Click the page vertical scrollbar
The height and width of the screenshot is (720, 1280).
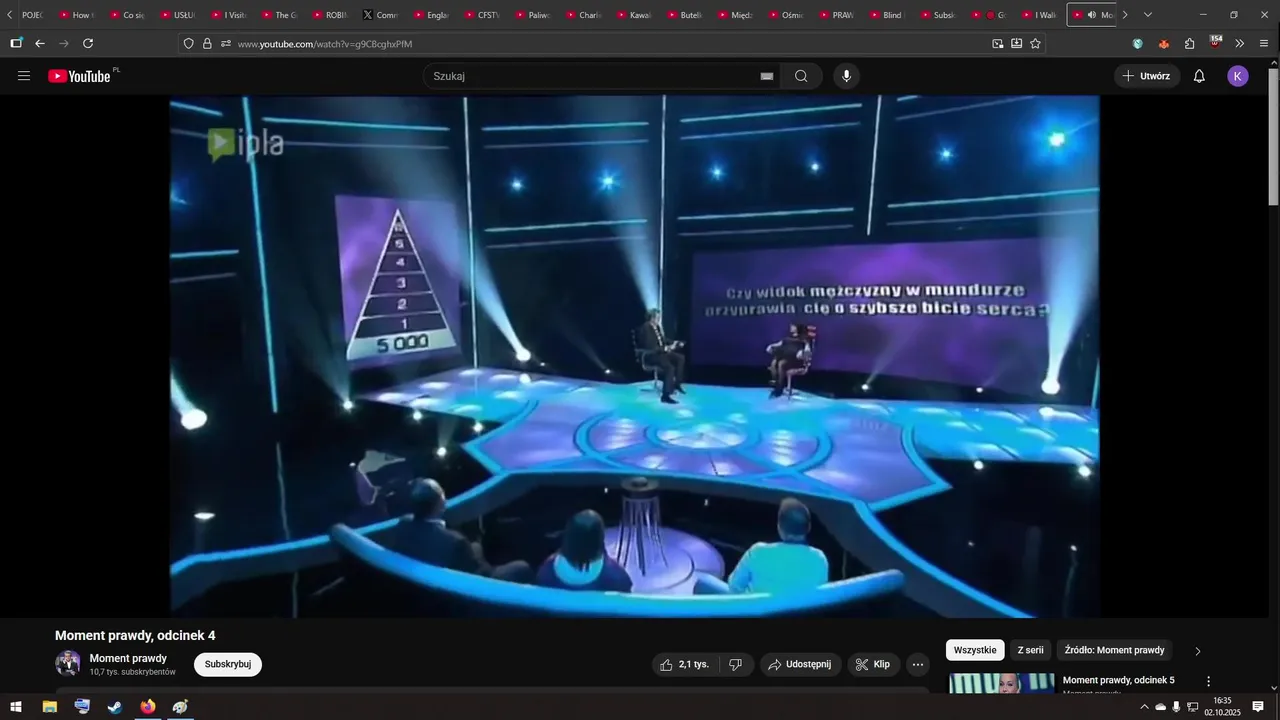[x=1273, y=138]
